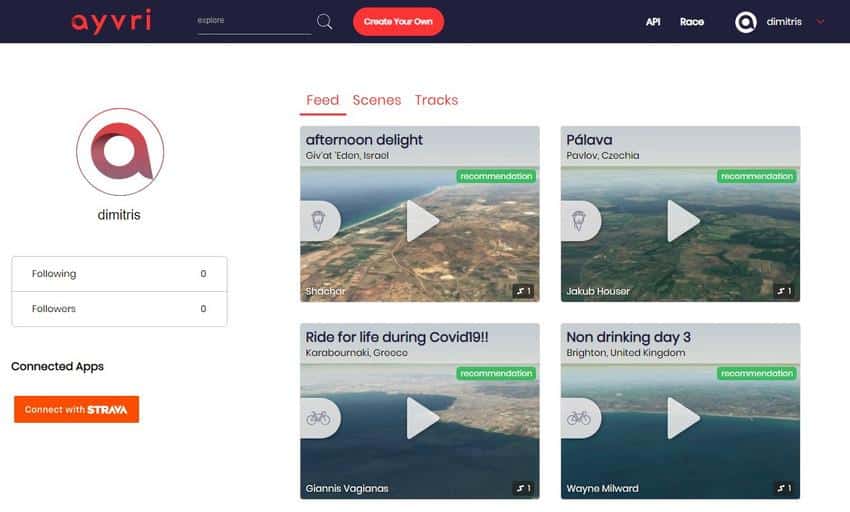Select the Feed tab
Viewport: 850px width, 512px height.
[322, 100]
